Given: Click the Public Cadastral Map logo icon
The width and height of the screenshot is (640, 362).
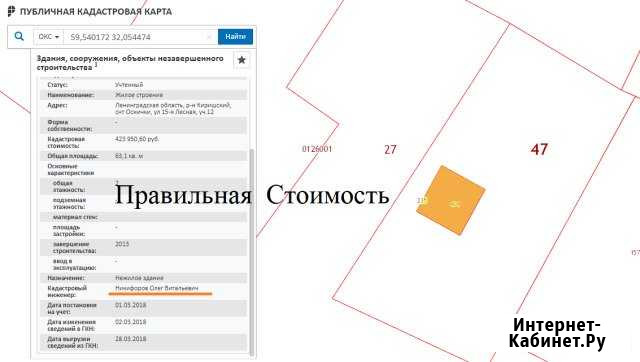Looking at the screenshot, I should click(11, 11).
